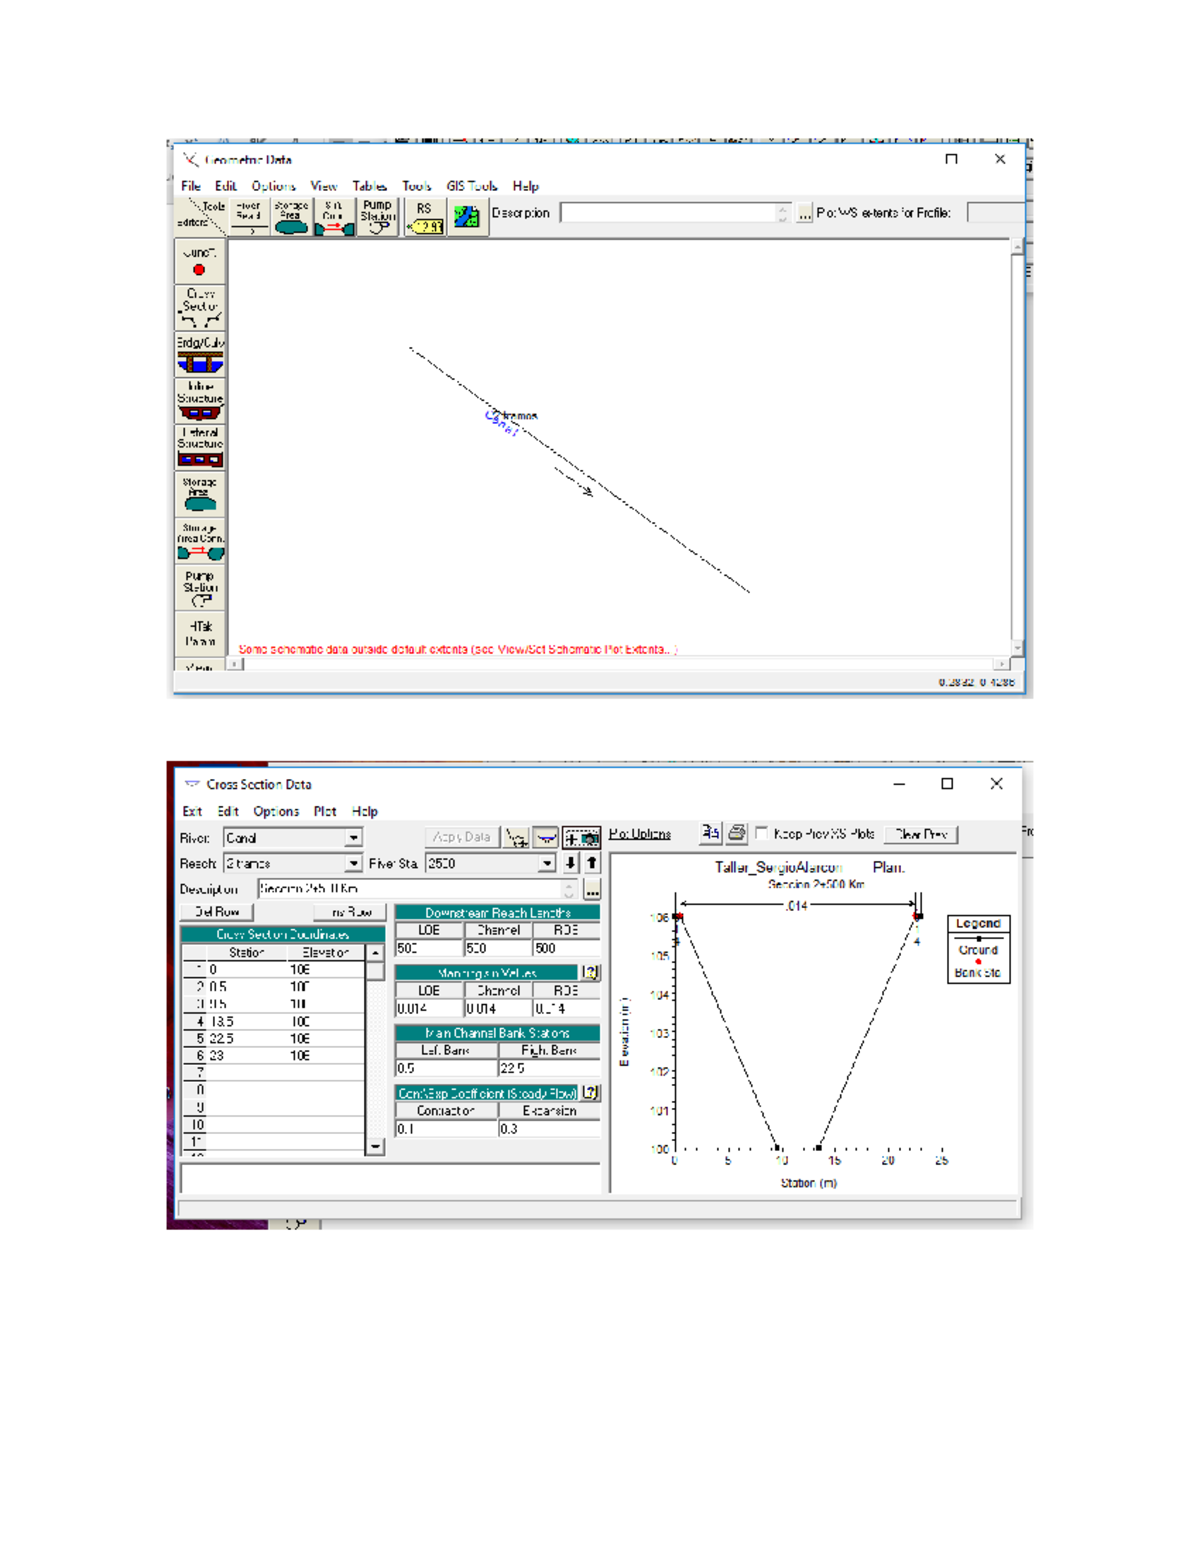Click the print icon in Cross Section Data
The height and width of the screenshot is (1553, 1200).
click(736, 832)
